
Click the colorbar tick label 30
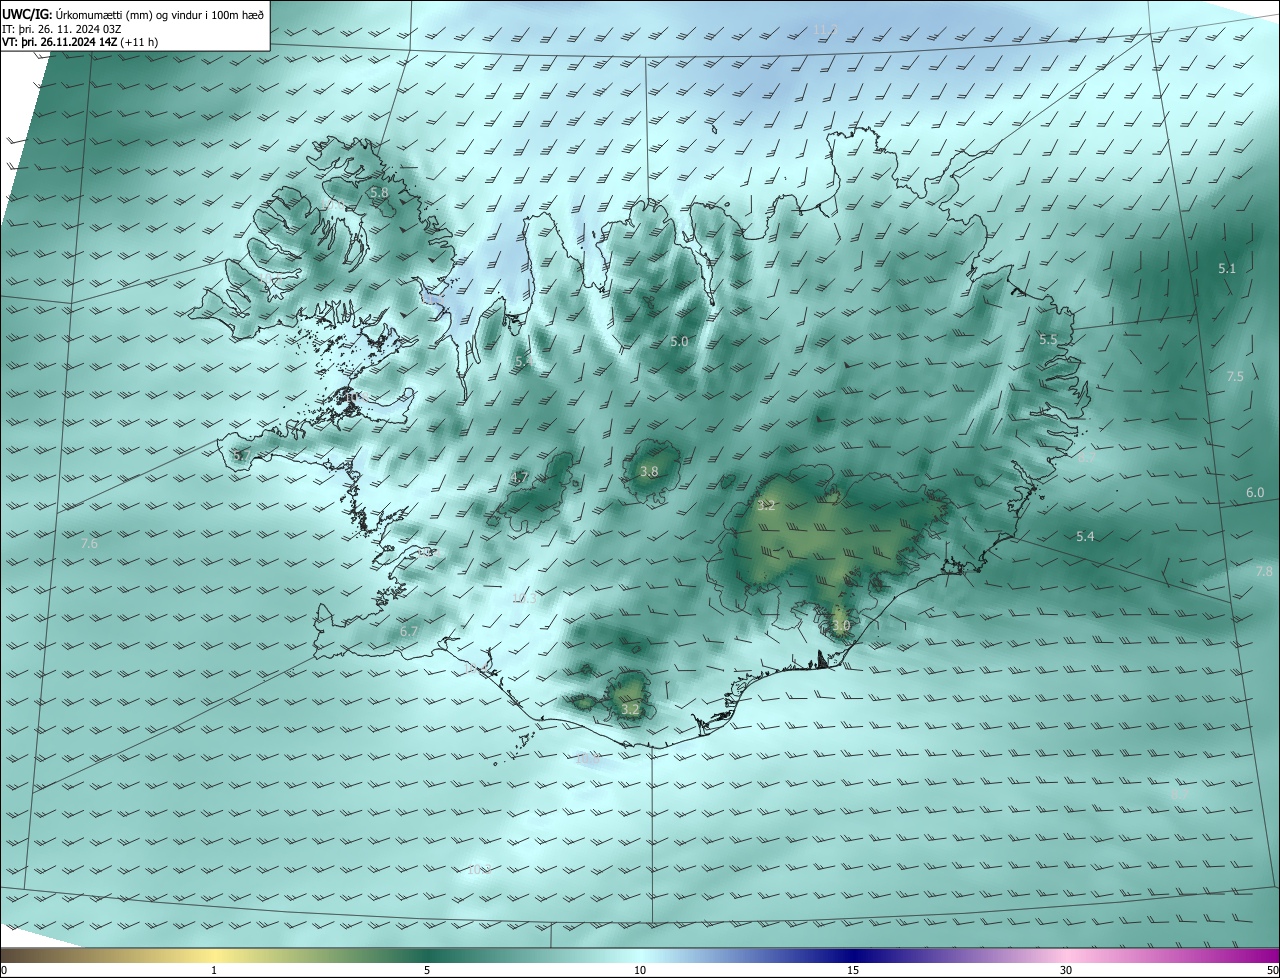1066,970
